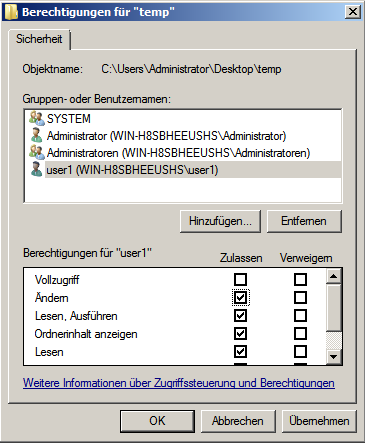Click the Administrator user icon
The width and height of the screenshot is (365, 443).
tap(36, 135)
